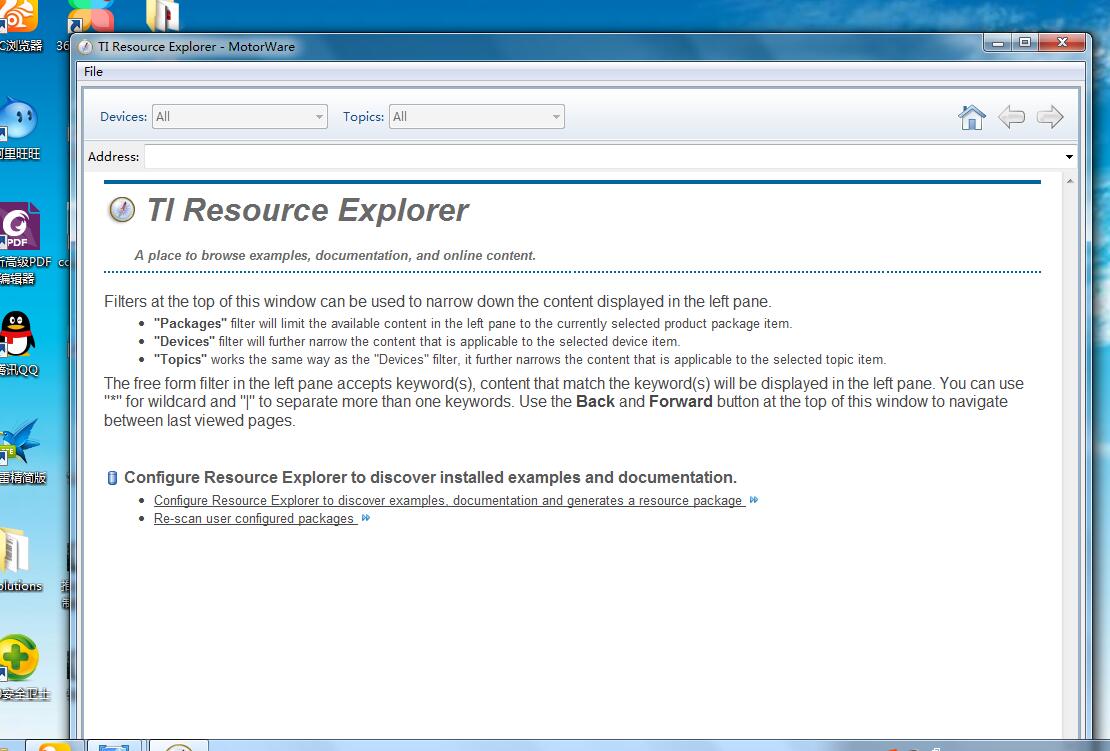Click the arrow icon after resource package link

coord(754,500)
